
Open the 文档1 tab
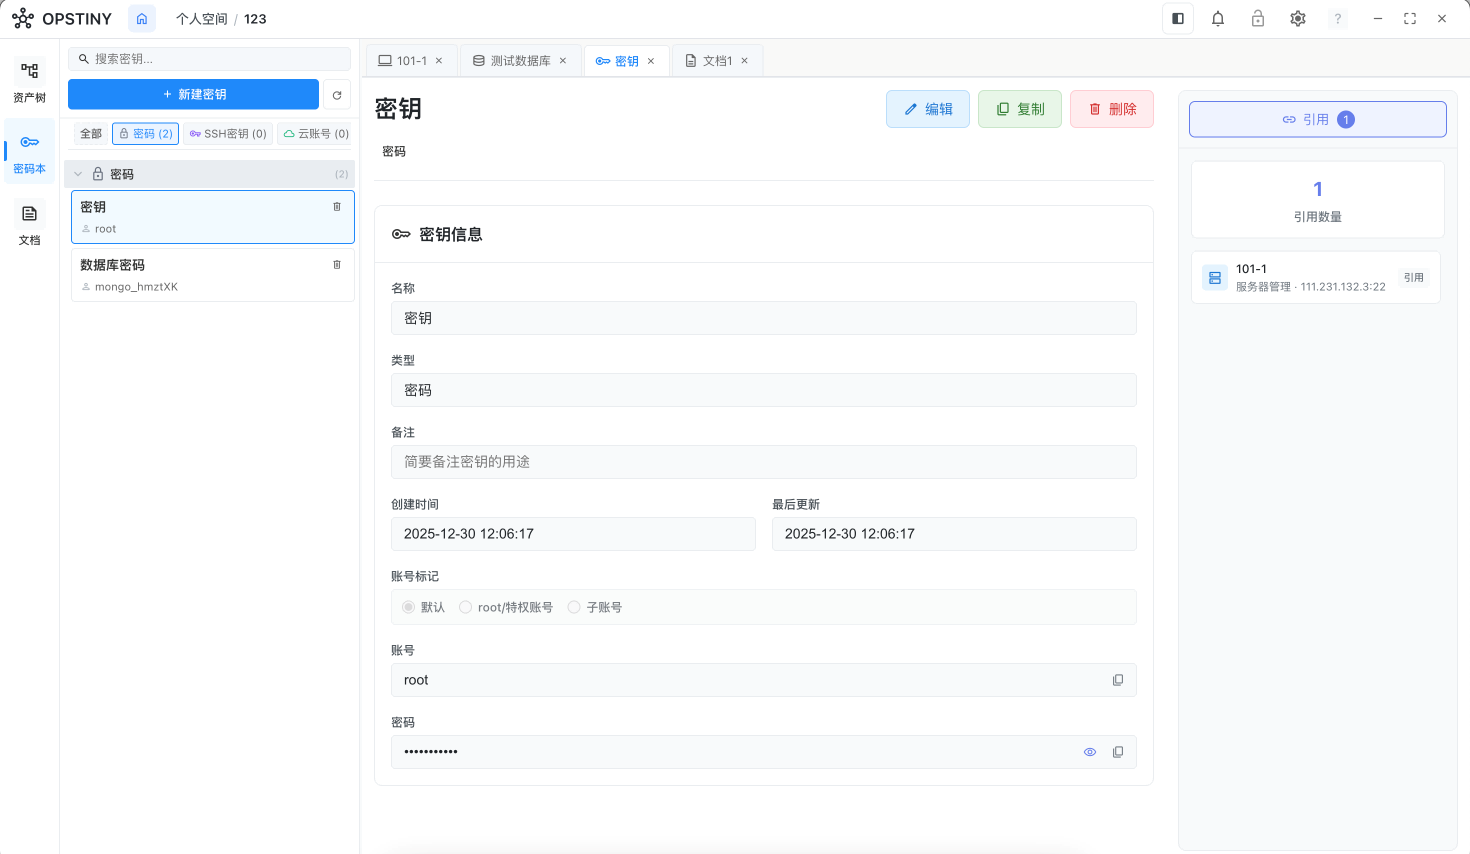tap(715, 60)
